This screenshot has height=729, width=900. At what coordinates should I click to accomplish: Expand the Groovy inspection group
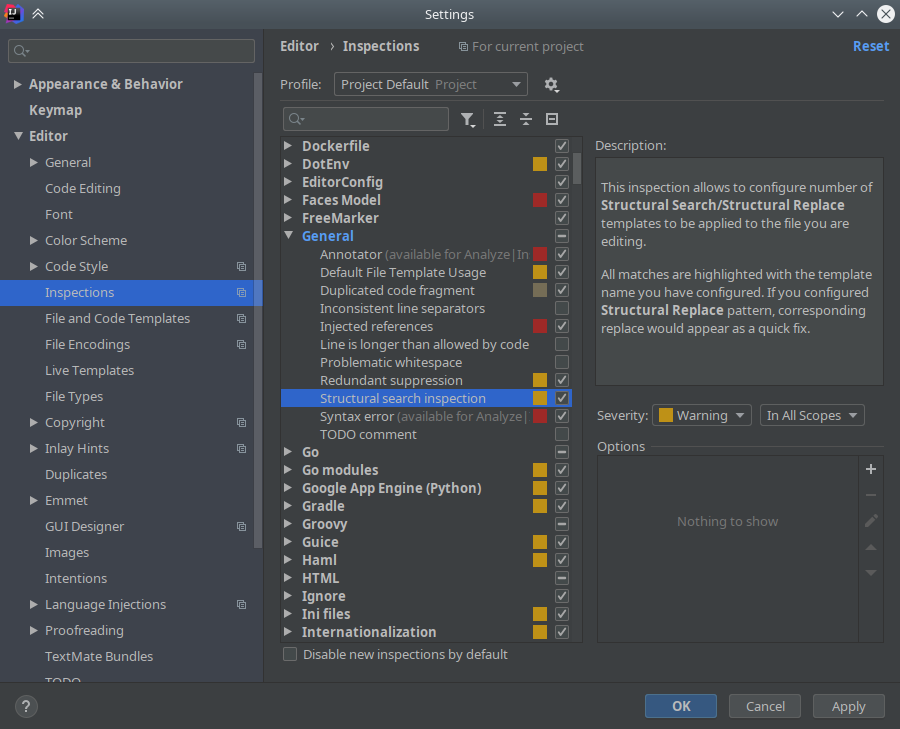coord(288,524)
